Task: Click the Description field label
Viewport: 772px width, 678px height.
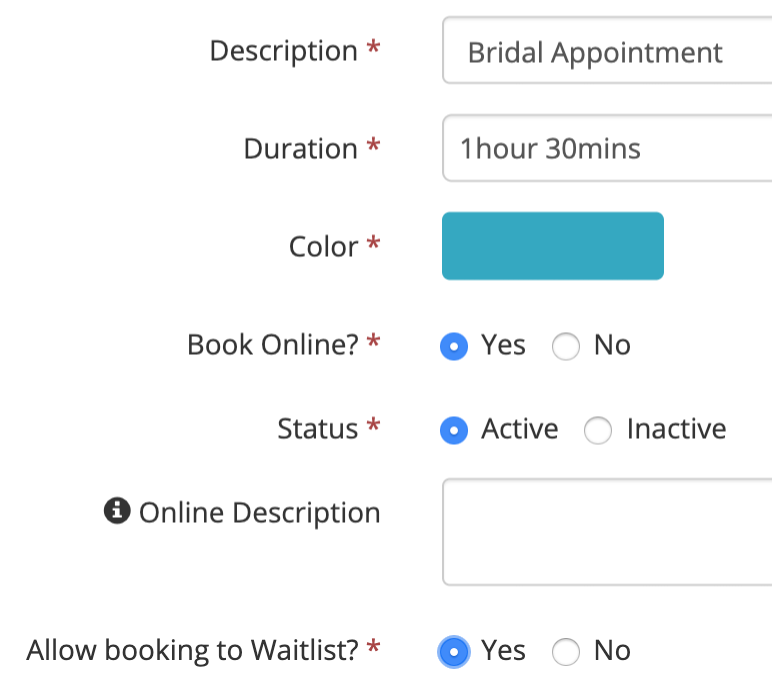Action: point(284,51)
